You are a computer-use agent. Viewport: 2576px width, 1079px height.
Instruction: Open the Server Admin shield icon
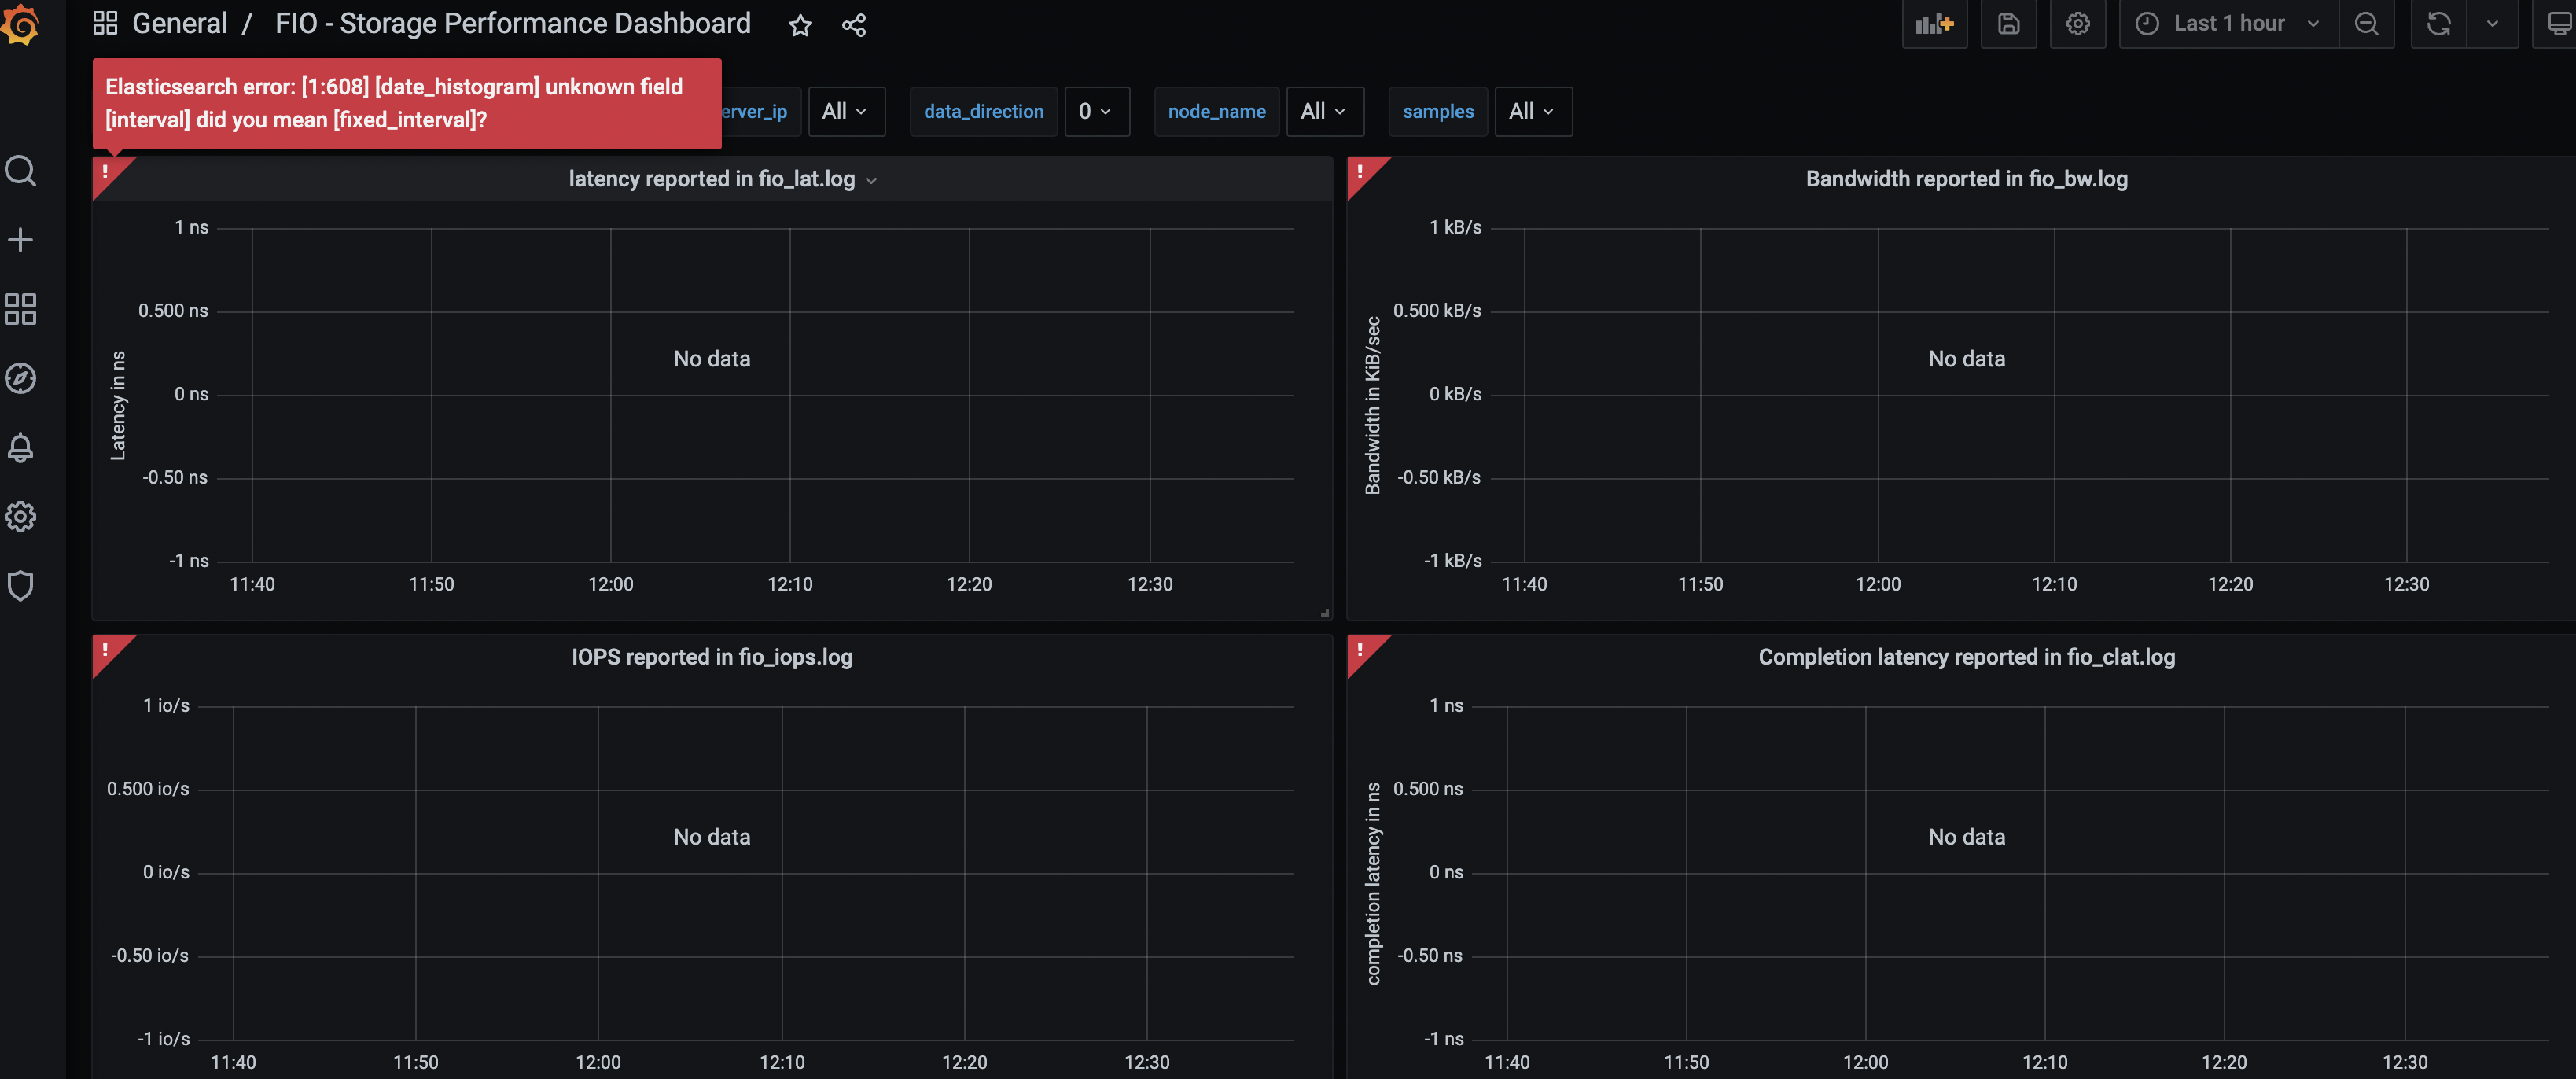click(21, 585)
